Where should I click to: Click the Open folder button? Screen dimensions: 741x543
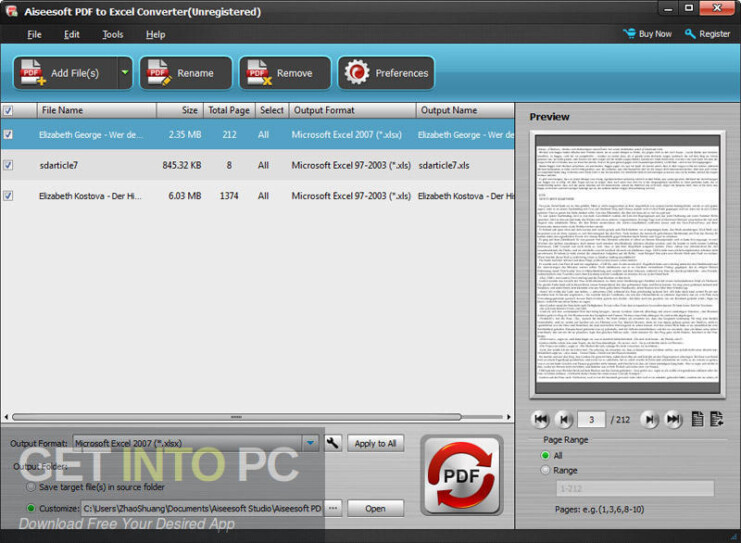pos(375,509)
